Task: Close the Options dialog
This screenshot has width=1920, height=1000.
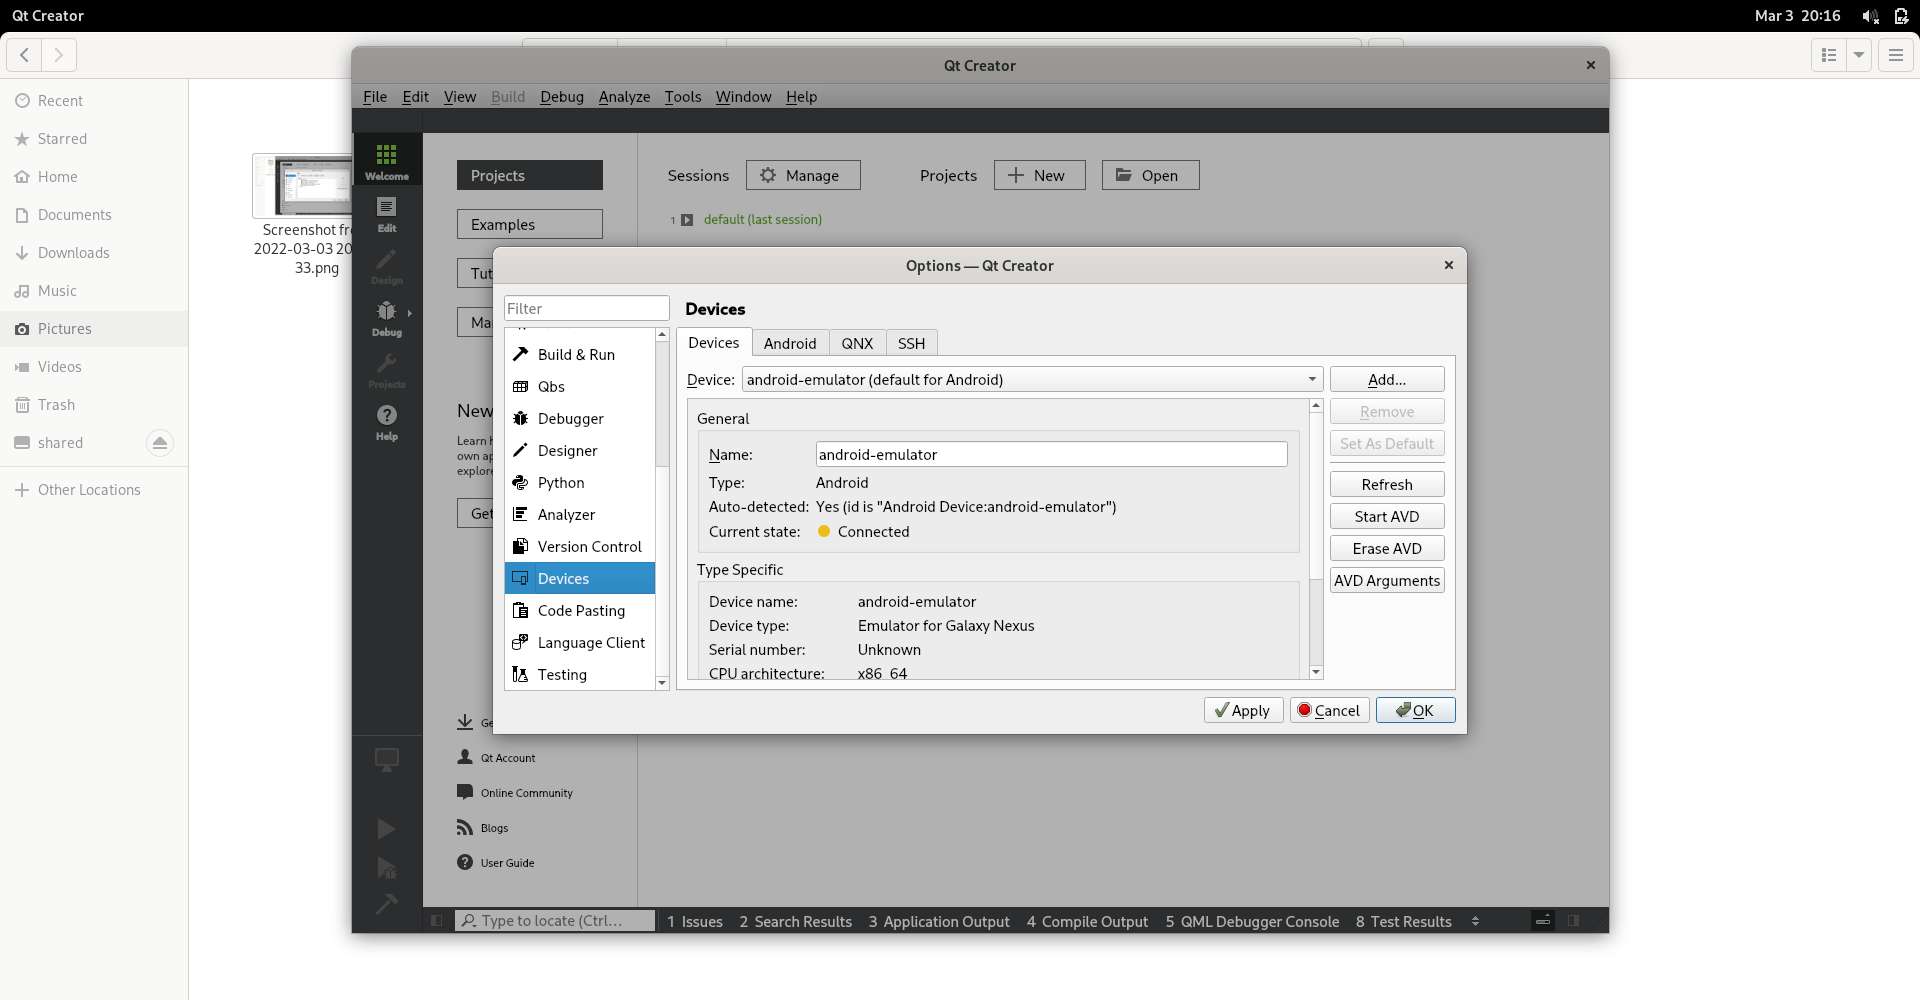Action: click(x=1448, y=265)
